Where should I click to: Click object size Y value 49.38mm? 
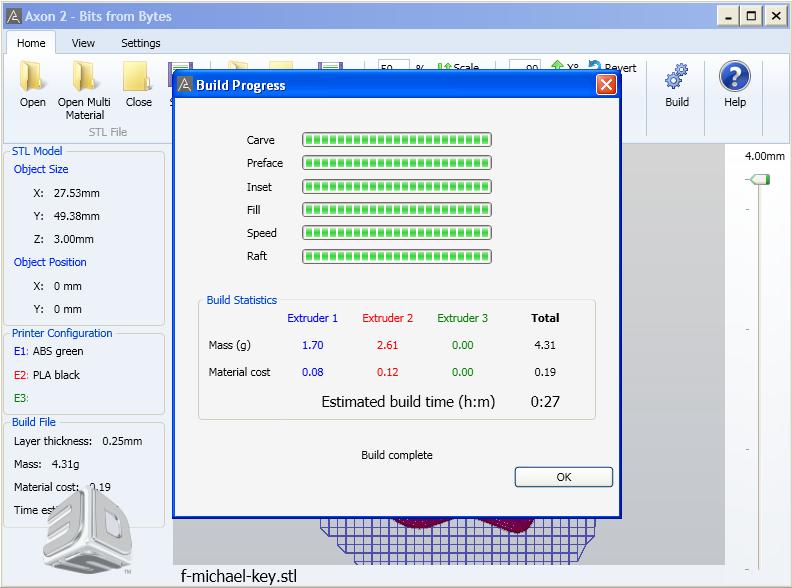[76, 216]
